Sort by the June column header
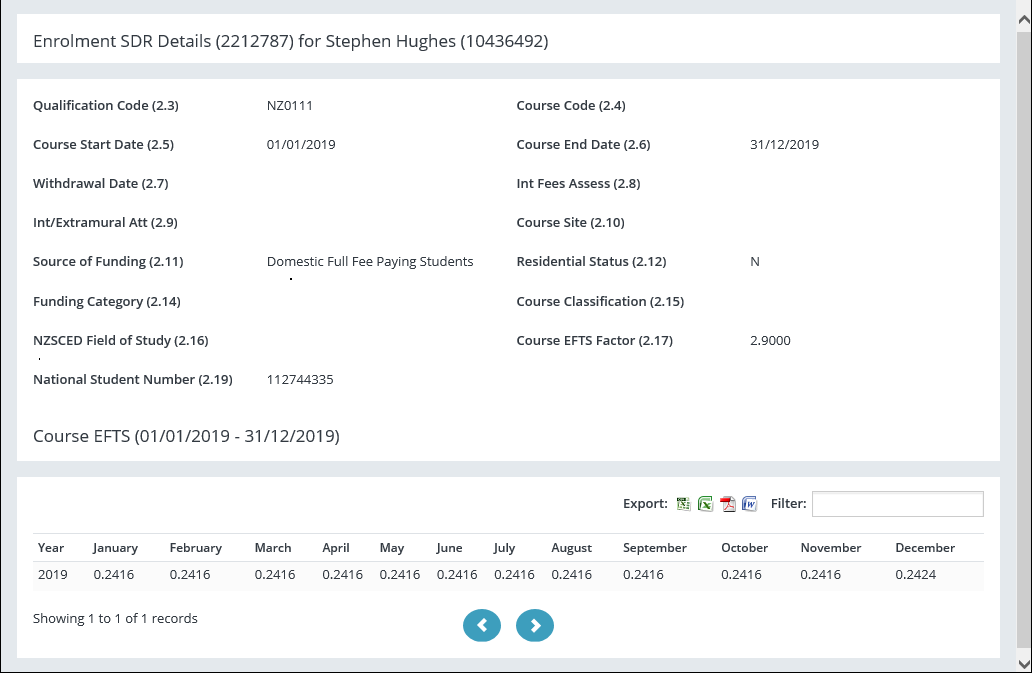This screenshot has width=1032, height=673. click(449, 548)
